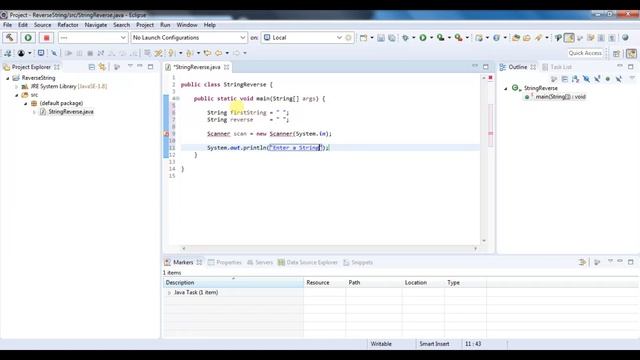Collapse the StringReverse class in Outline
Viewport: 640px width, 360px height.
coord(506,88)
